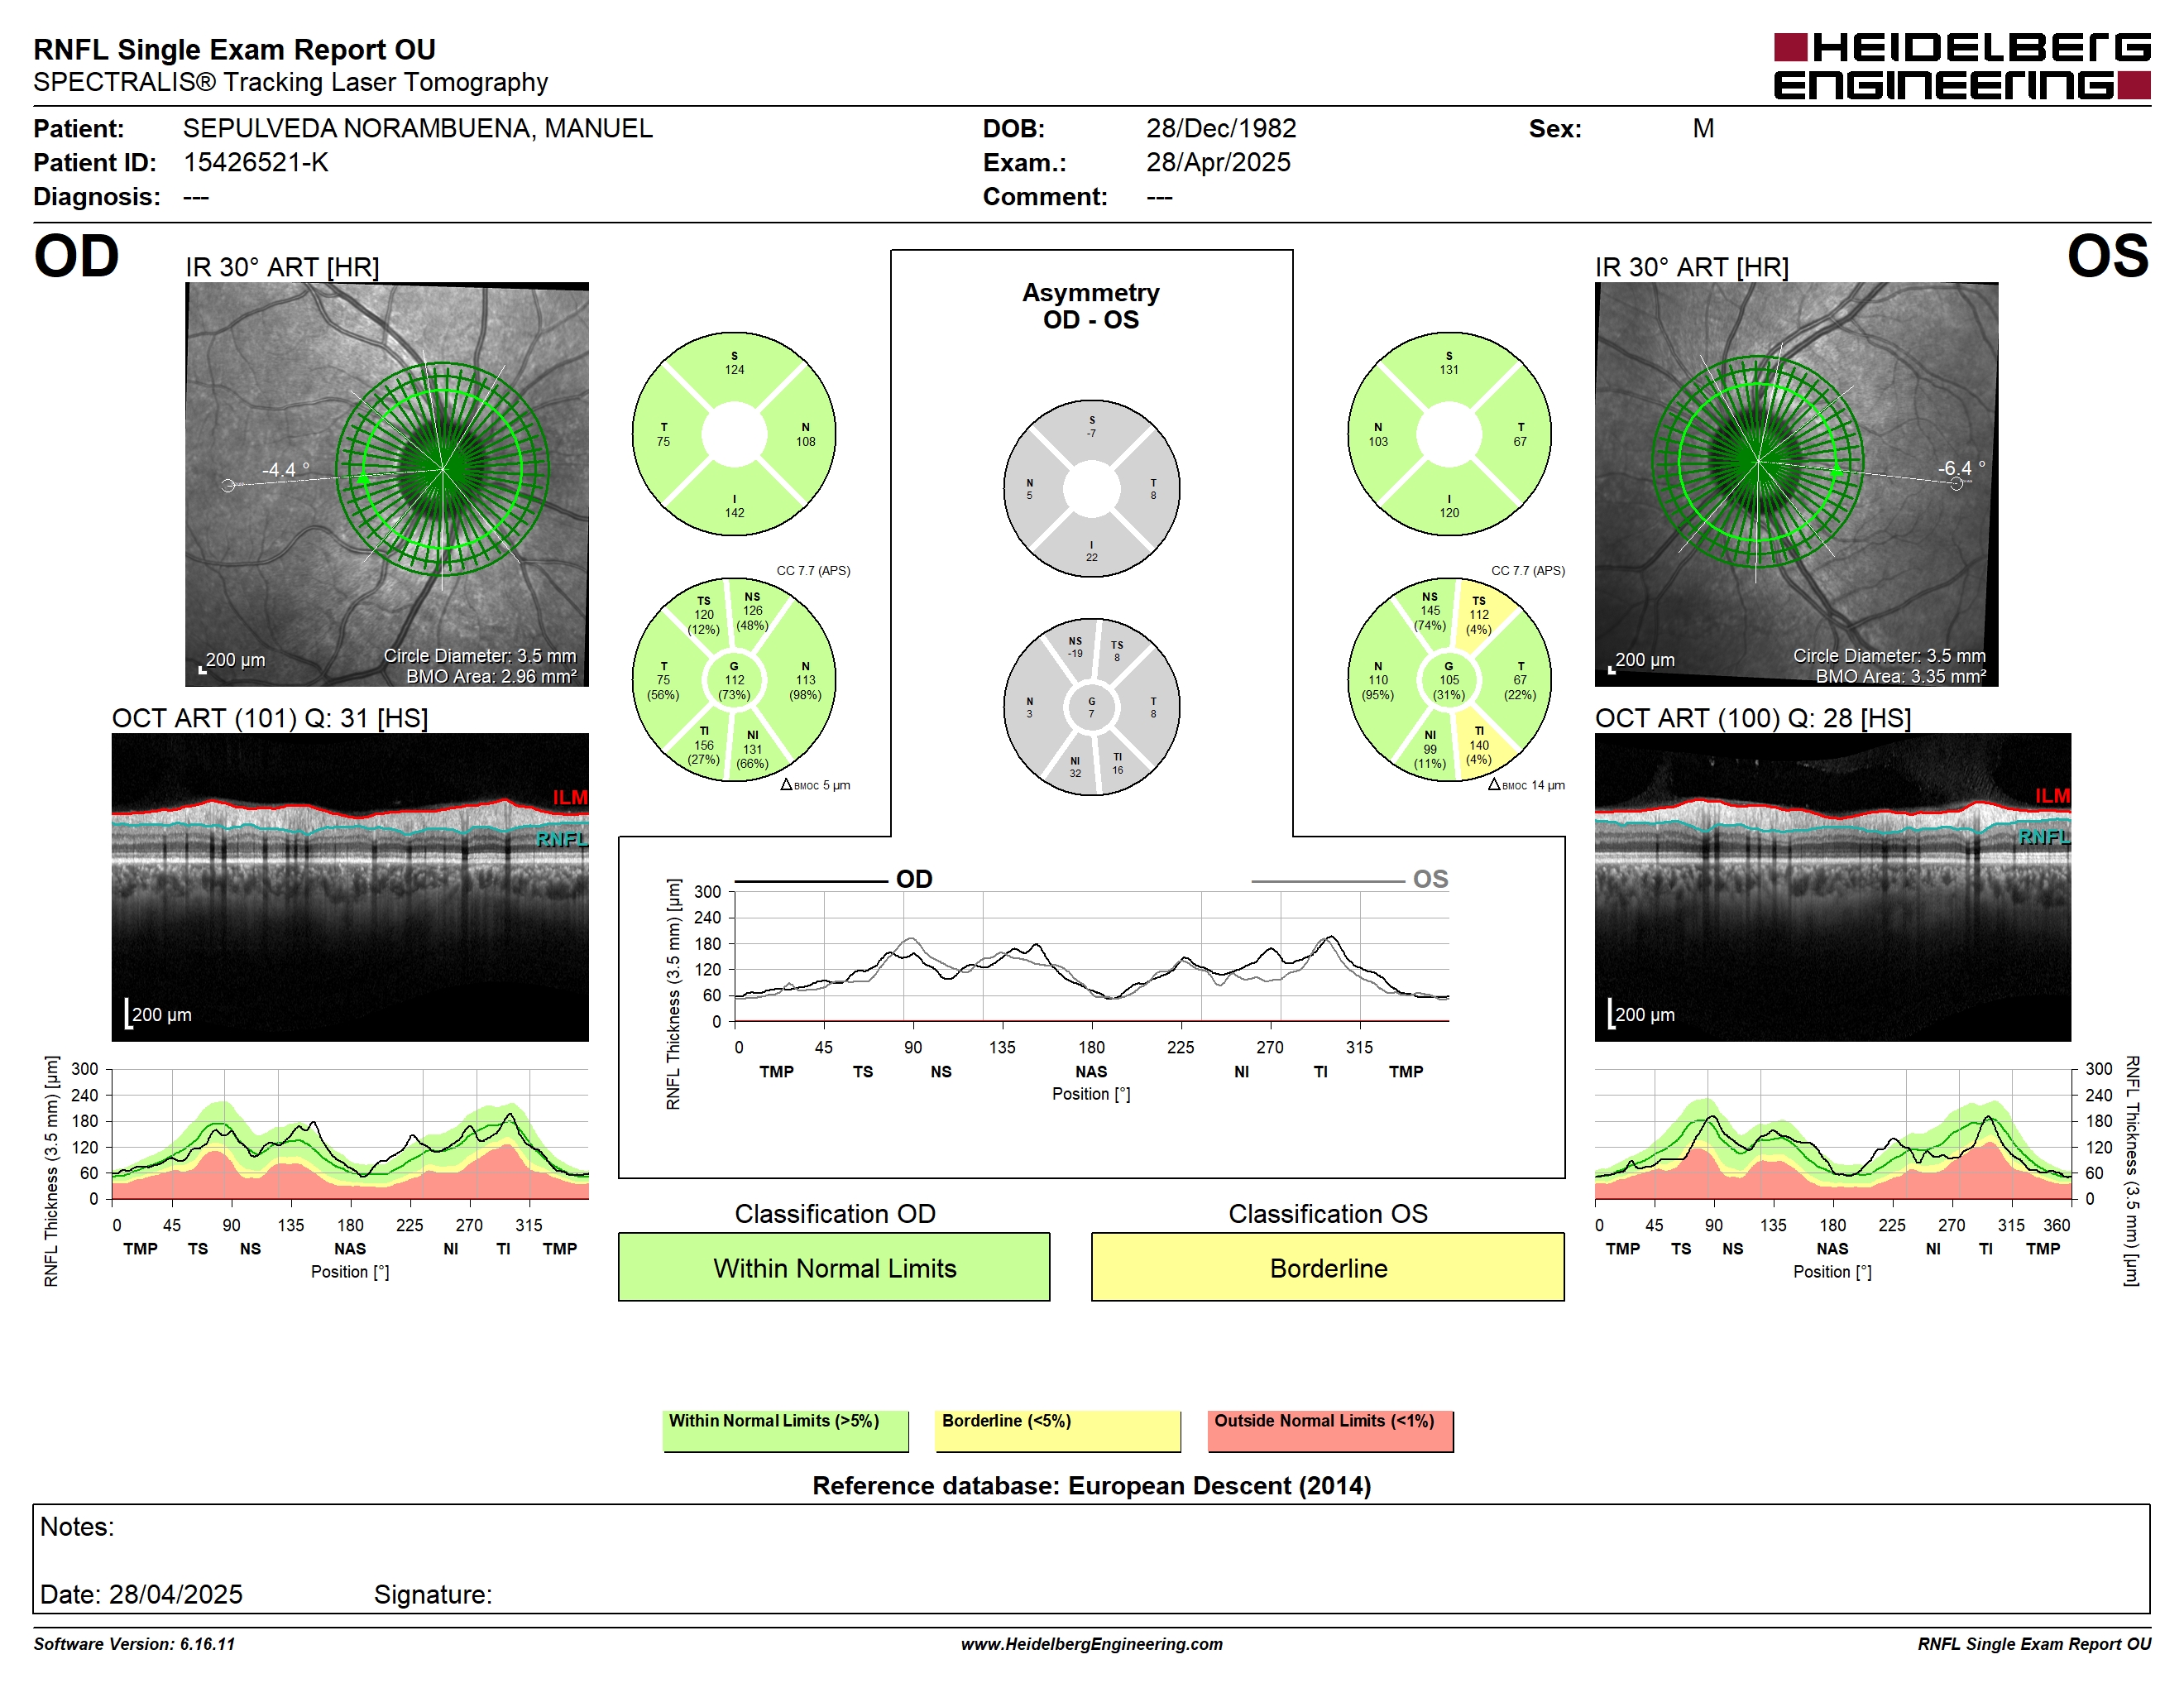
Task: Click the asymmetry NI sector value 32
Action: [1075, 773]
